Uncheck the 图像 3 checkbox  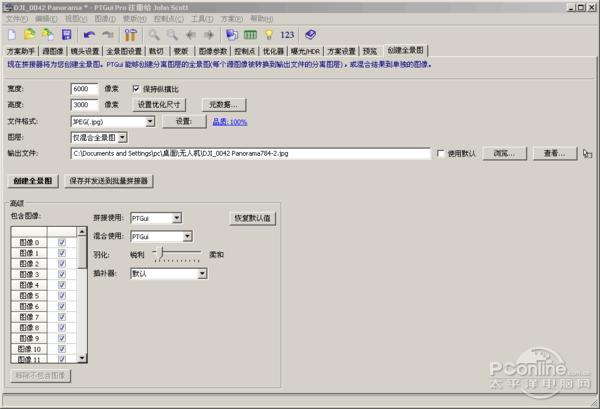tap(62, 274)
